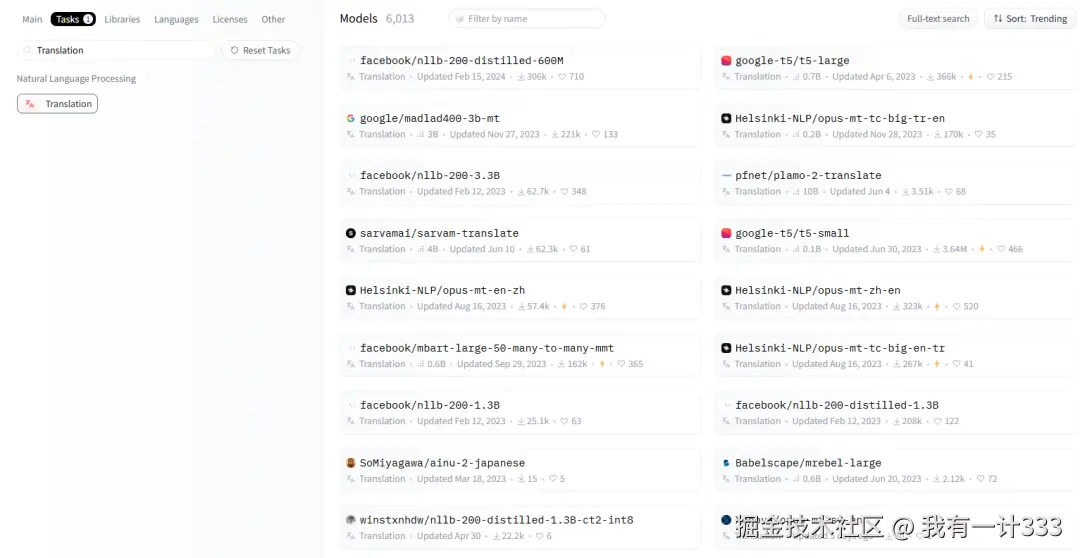Click the Natural Language Processing heading
The width and height of the screenshot is (1080, 558).
76,79
